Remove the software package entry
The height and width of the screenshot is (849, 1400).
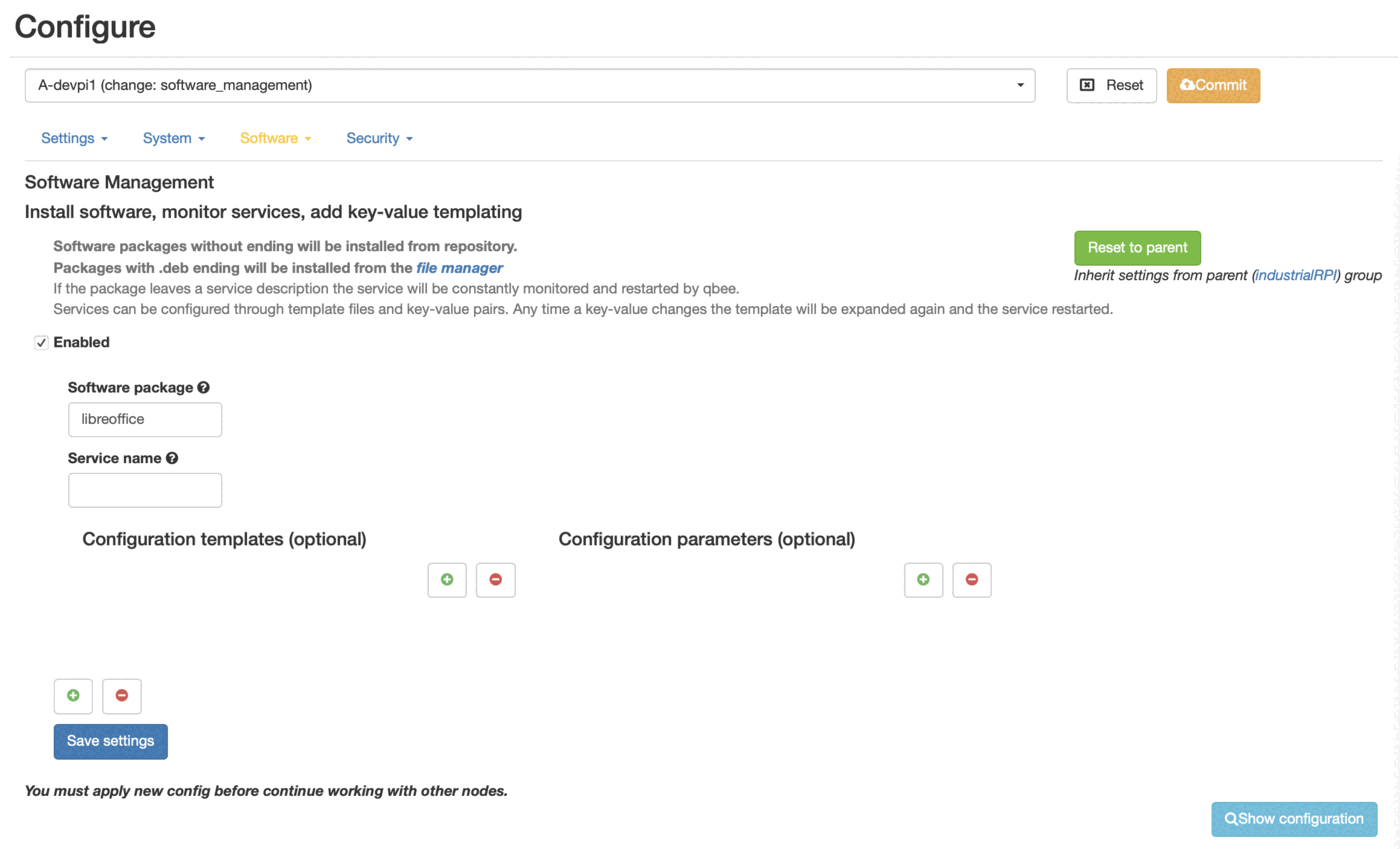pos(122,696)
